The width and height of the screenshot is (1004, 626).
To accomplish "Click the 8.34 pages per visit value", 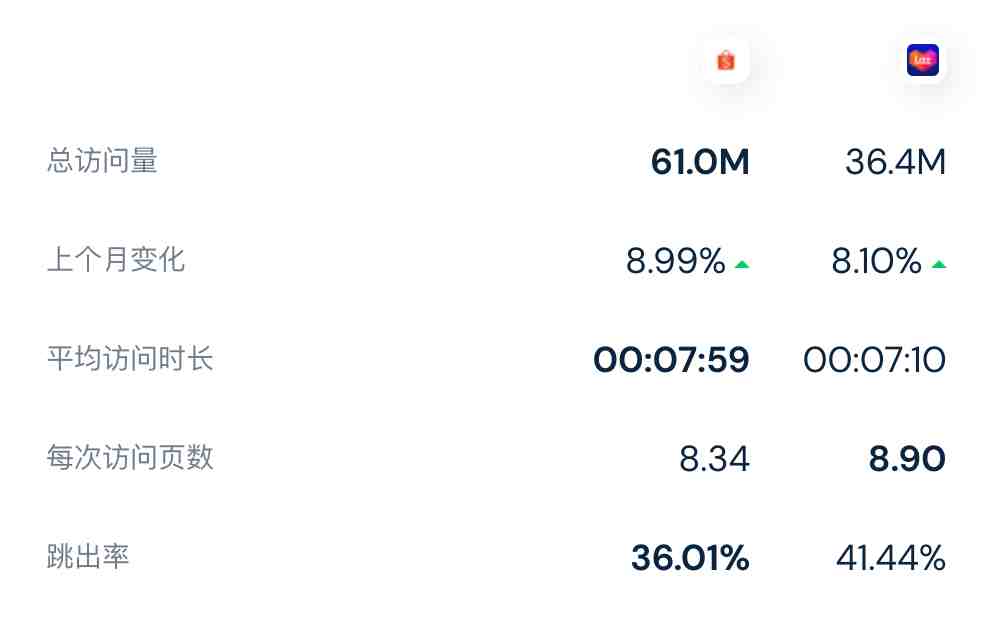I will click(x=714, y=459).
